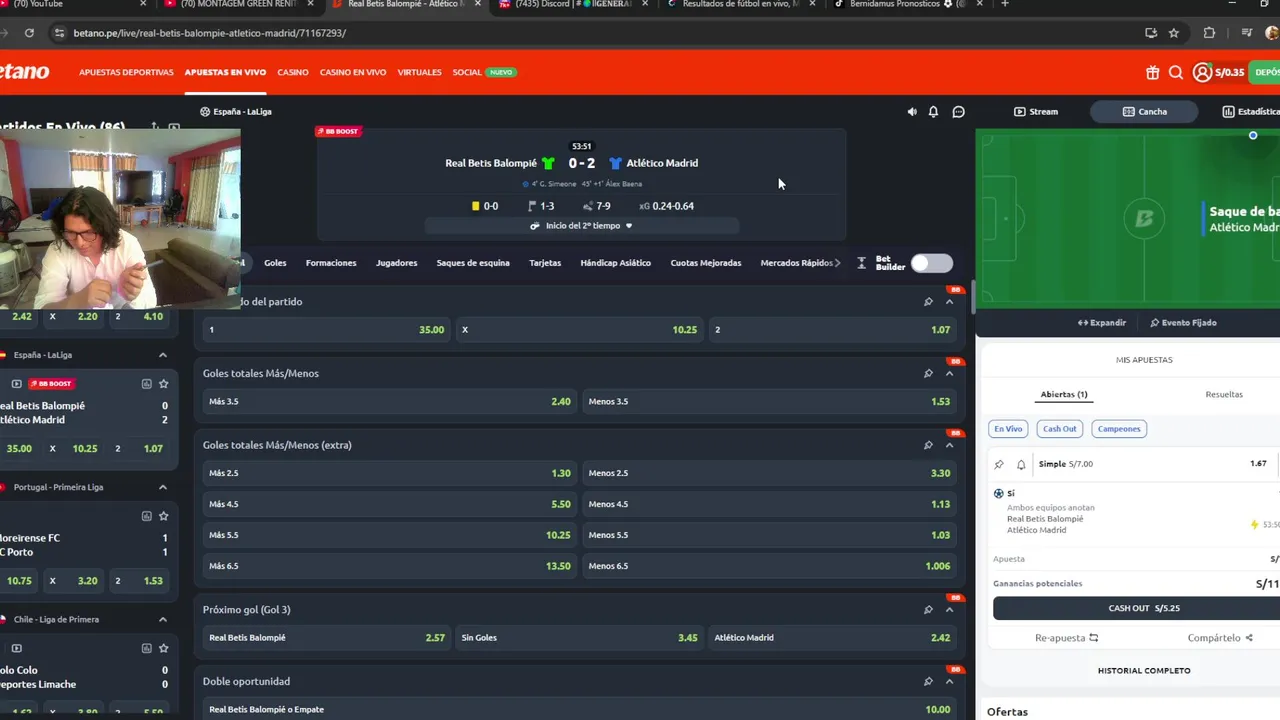Select Menos 2.5 odds 3.30
Screen dimensions: 1280x720
(x=770, y=473)
